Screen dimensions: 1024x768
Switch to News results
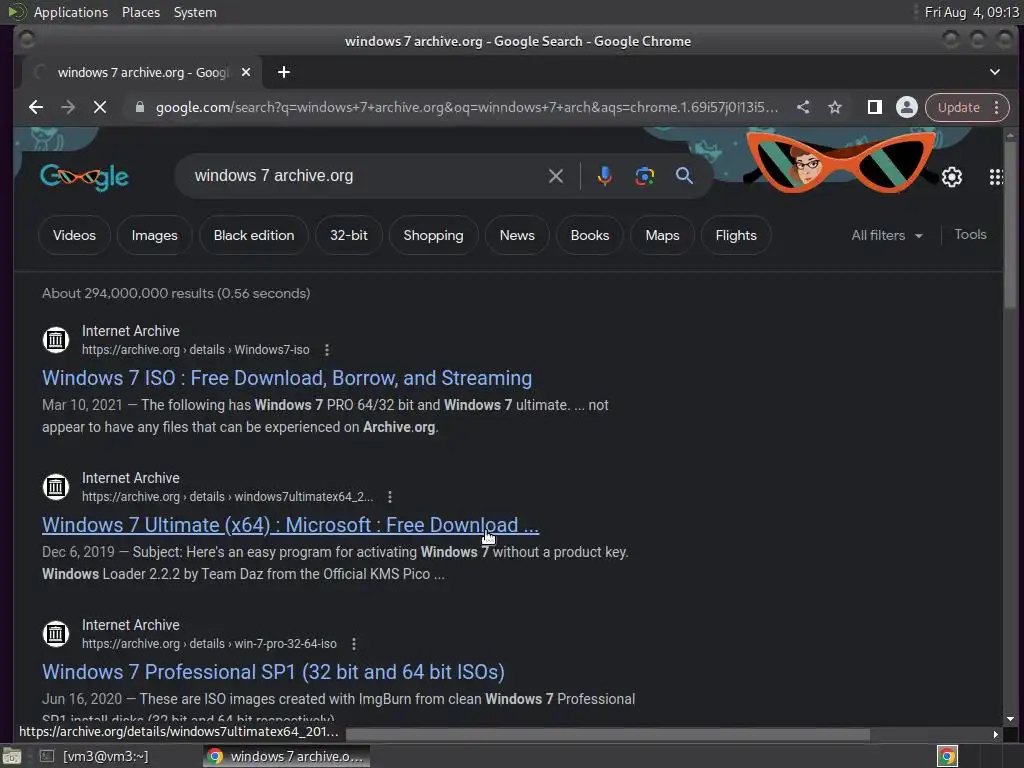pos(517,235)
